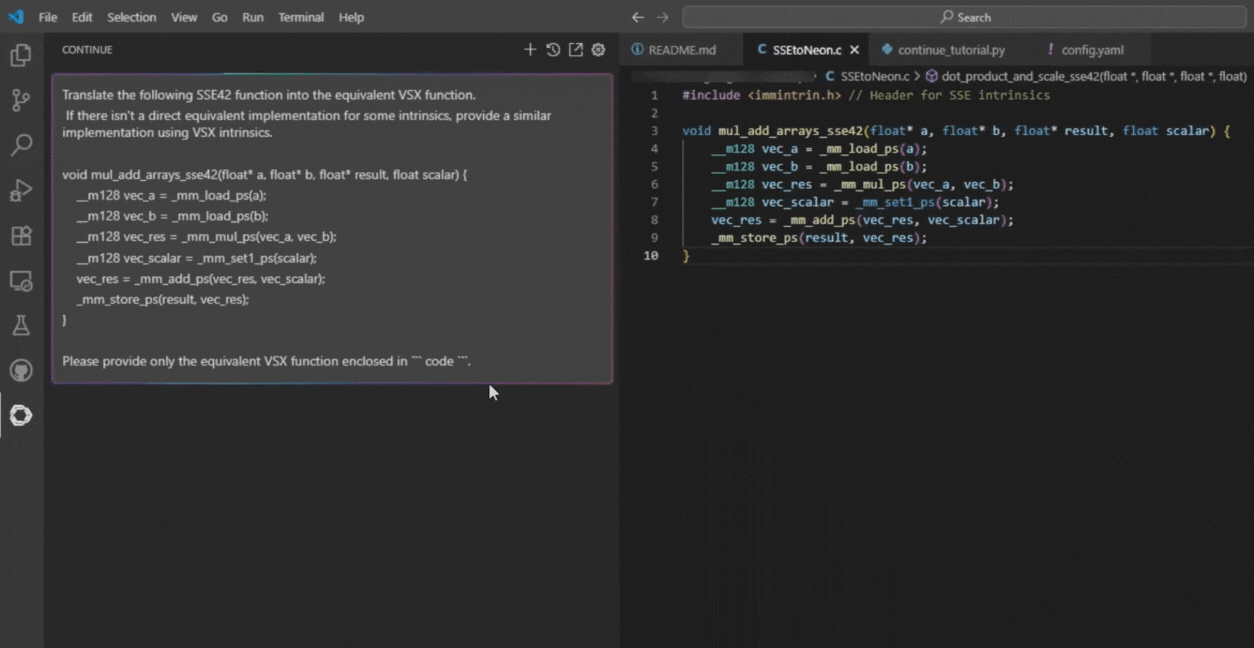Image resolution: width=1254 pixels, height=648 pixels.
Task: Close the SSEtoNeon.c editor tab
Action: (x=854, y=50)
